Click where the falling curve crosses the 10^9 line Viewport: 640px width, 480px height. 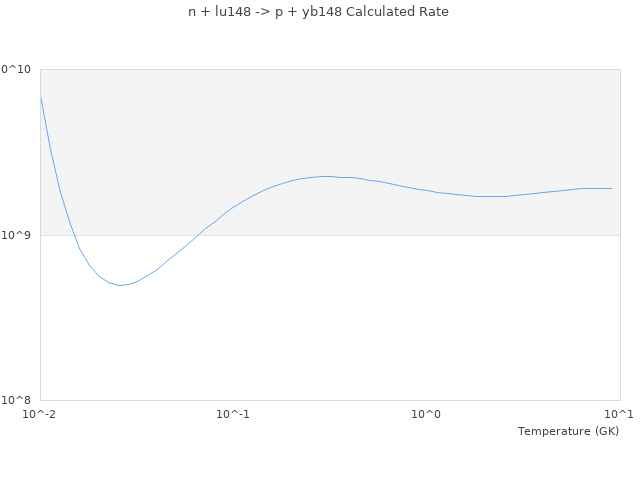click(73, 235)
